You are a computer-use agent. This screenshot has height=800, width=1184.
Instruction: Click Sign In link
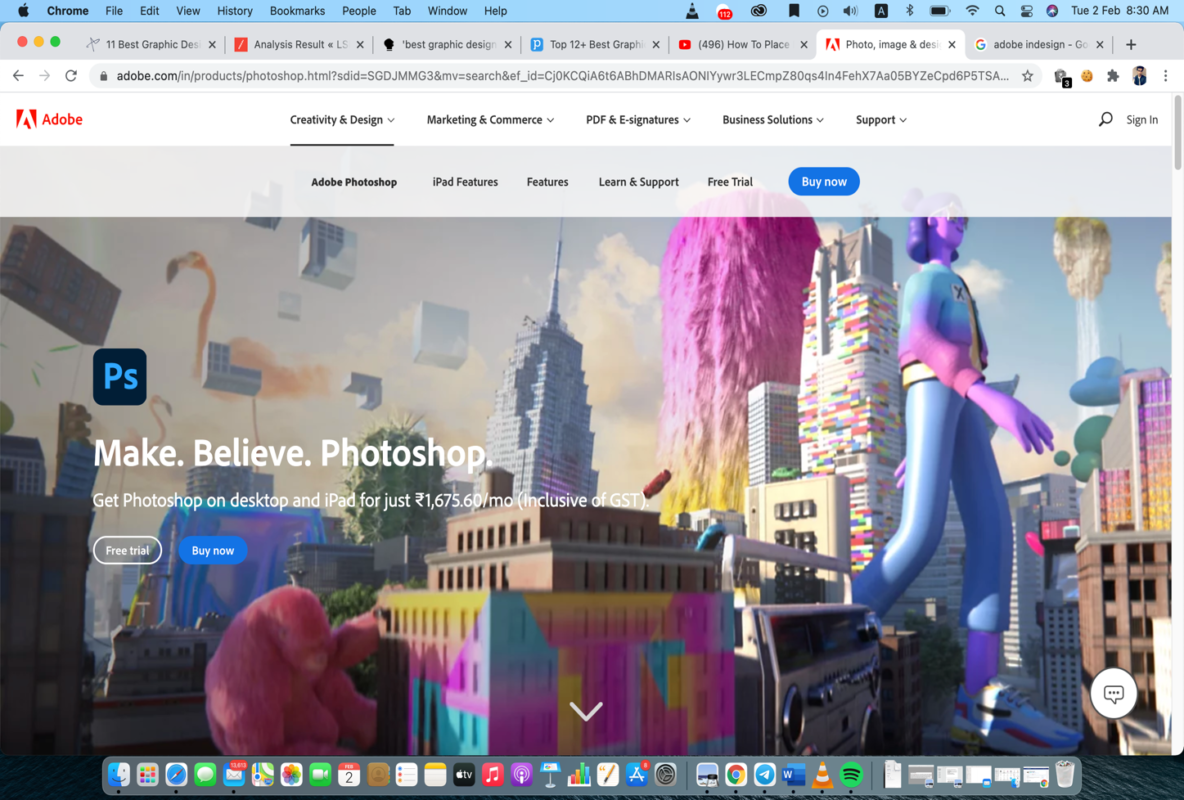coord(1142,119)
